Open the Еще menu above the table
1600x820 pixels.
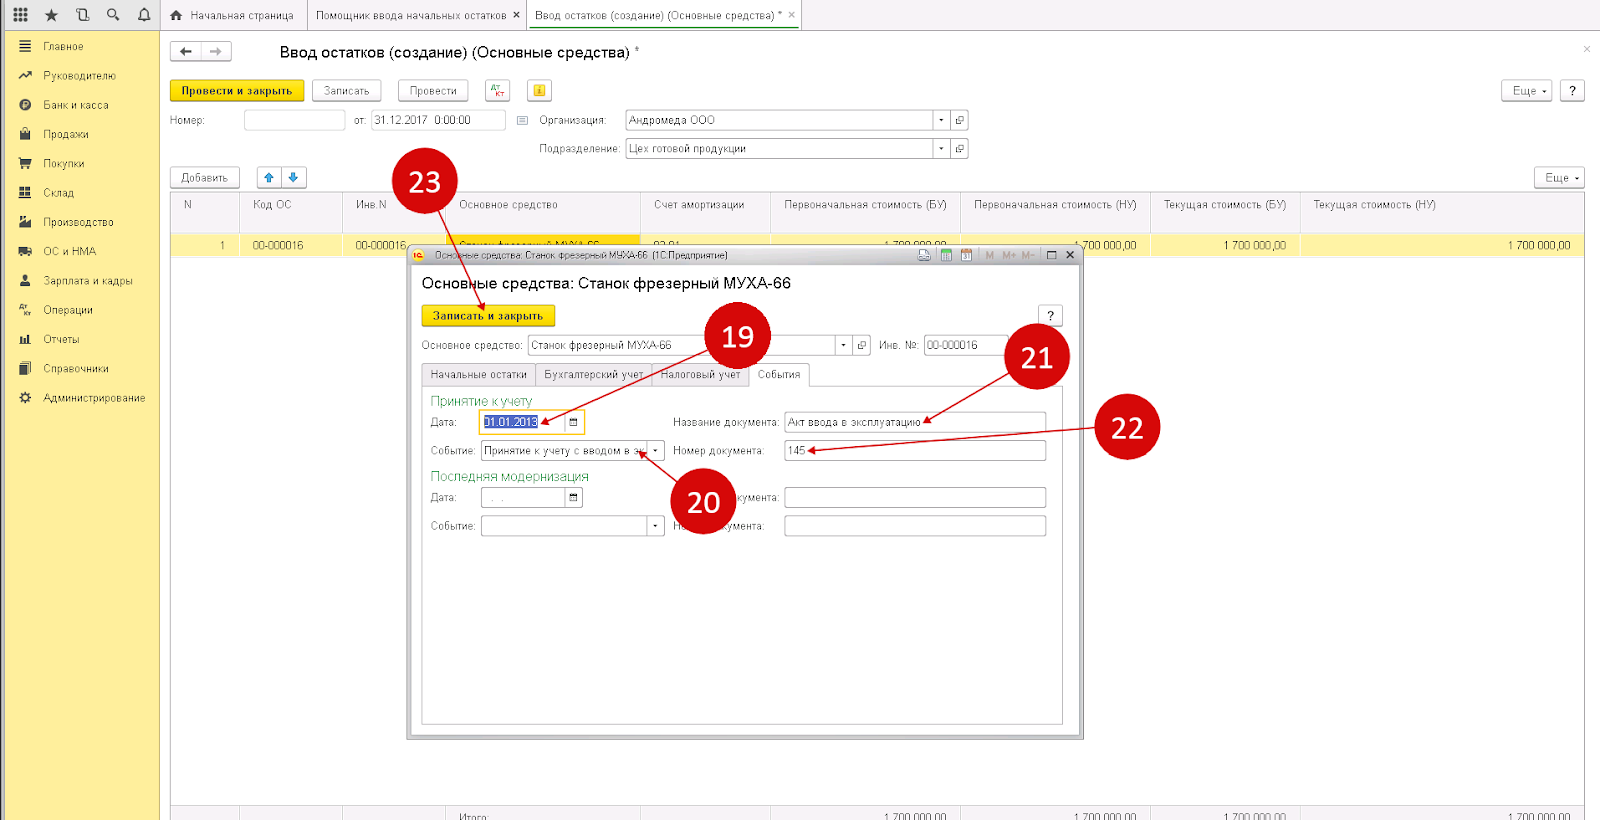[x=1559, y=177]
